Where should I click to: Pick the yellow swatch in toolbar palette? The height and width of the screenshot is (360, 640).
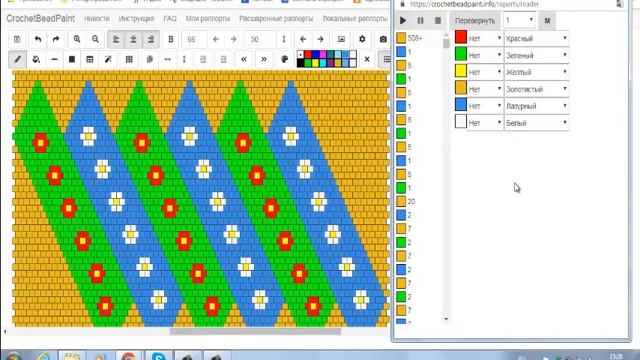(316, 63)
